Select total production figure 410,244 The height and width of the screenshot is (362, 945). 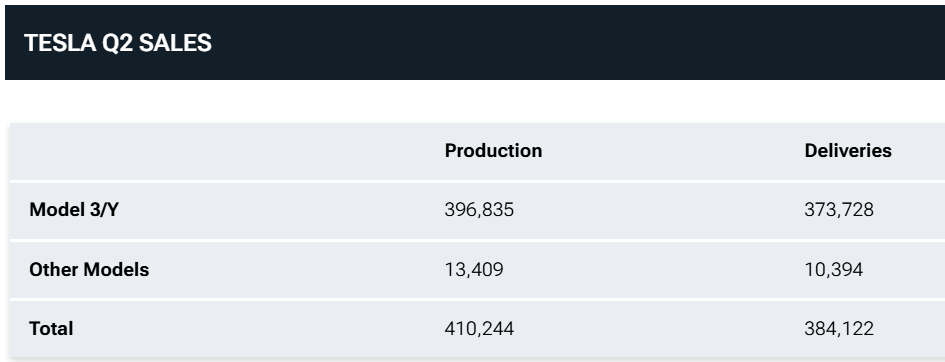[x=479, y=328]
